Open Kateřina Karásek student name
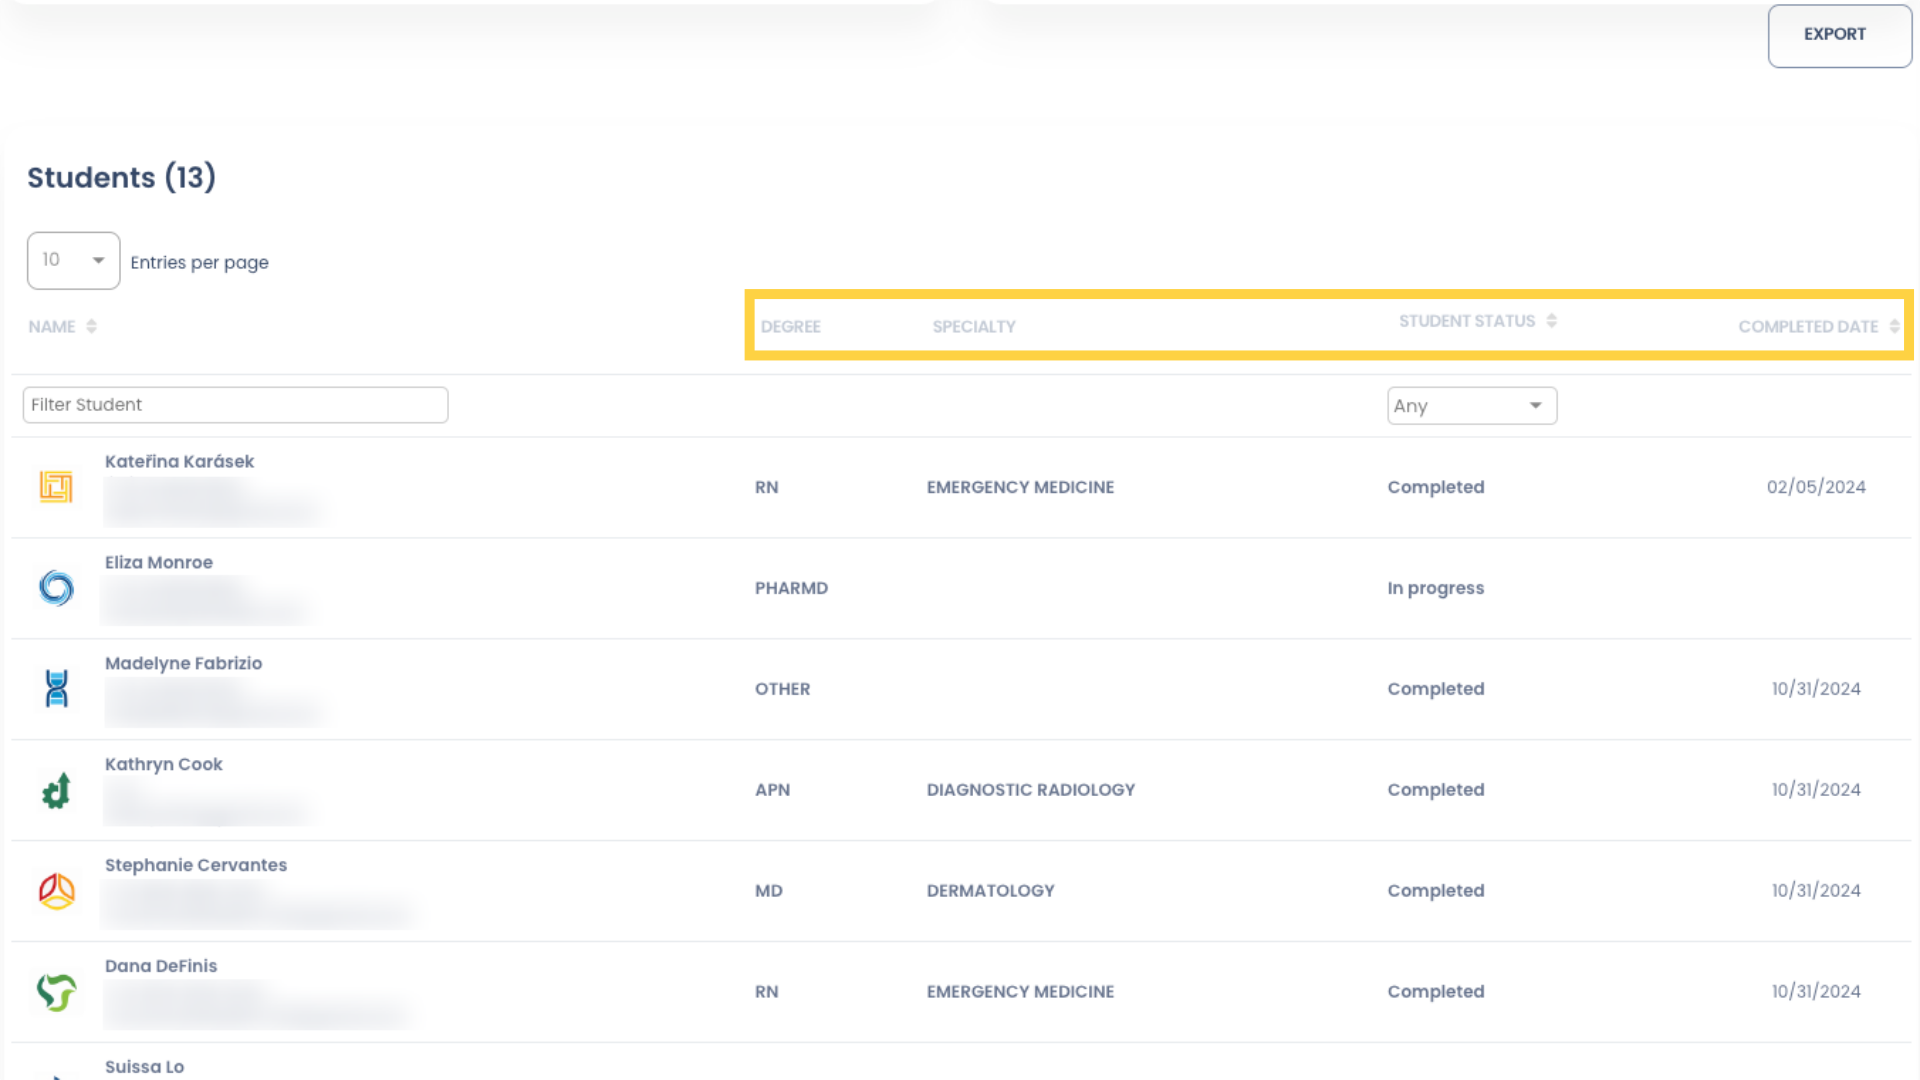Viewport: 1920px width, 1080px height. (x=179, y=461)
